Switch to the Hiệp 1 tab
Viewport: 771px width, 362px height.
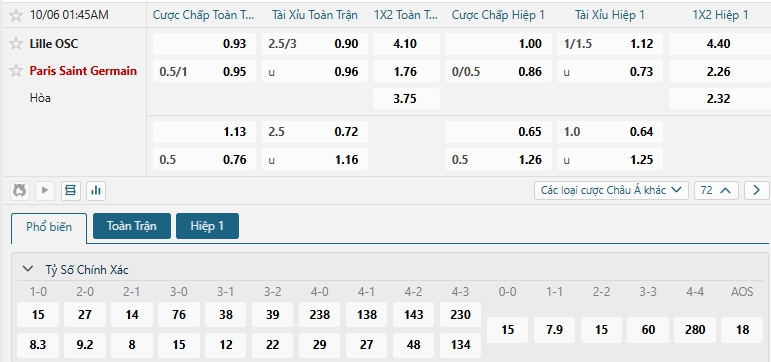207,226
